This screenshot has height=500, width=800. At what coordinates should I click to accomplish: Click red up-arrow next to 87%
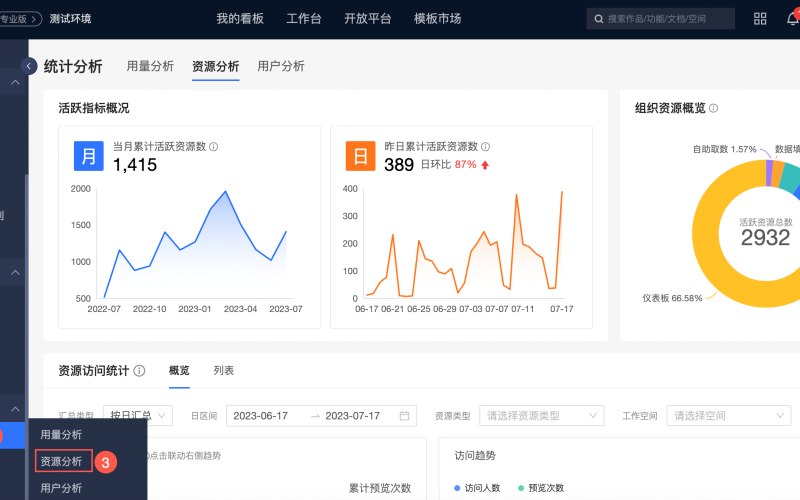485,165
